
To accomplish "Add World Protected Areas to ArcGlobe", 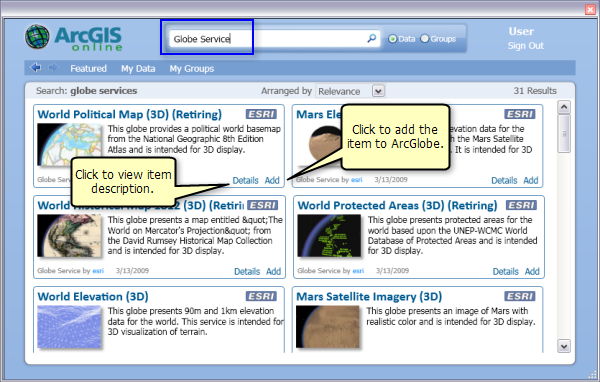I will (x=532, y=271).
